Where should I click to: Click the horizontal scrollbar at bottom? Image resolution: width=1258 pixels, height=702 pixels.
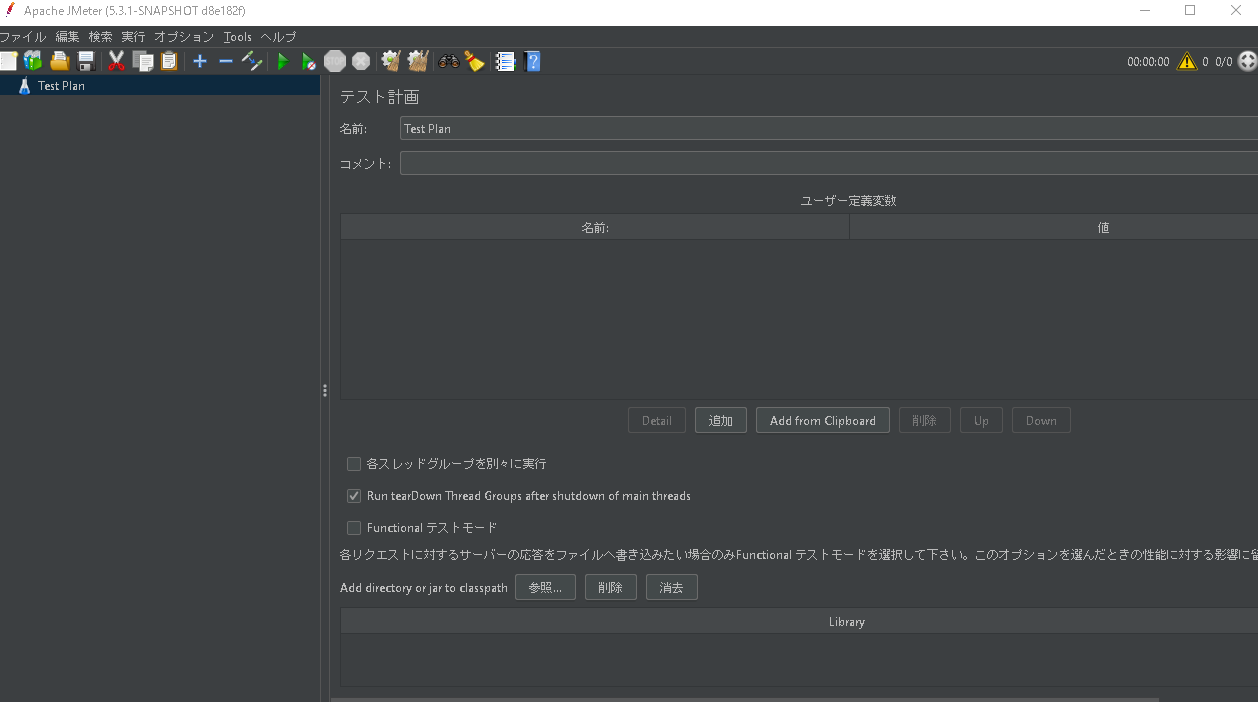[744, 699]
